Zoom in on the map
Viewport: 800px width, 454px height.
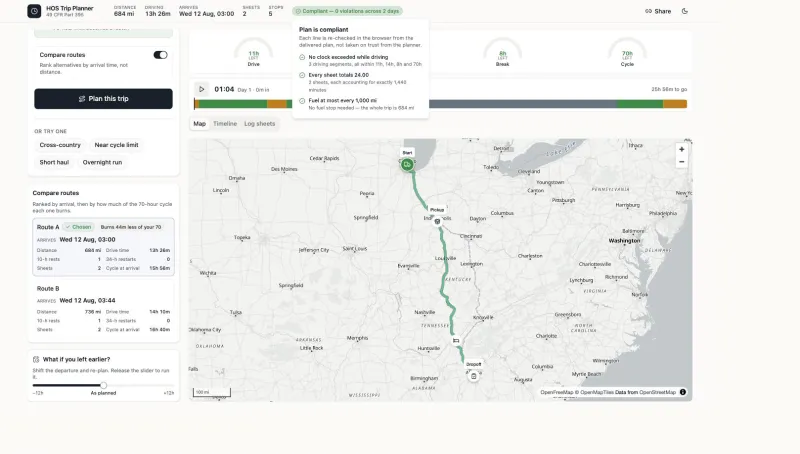682,149
